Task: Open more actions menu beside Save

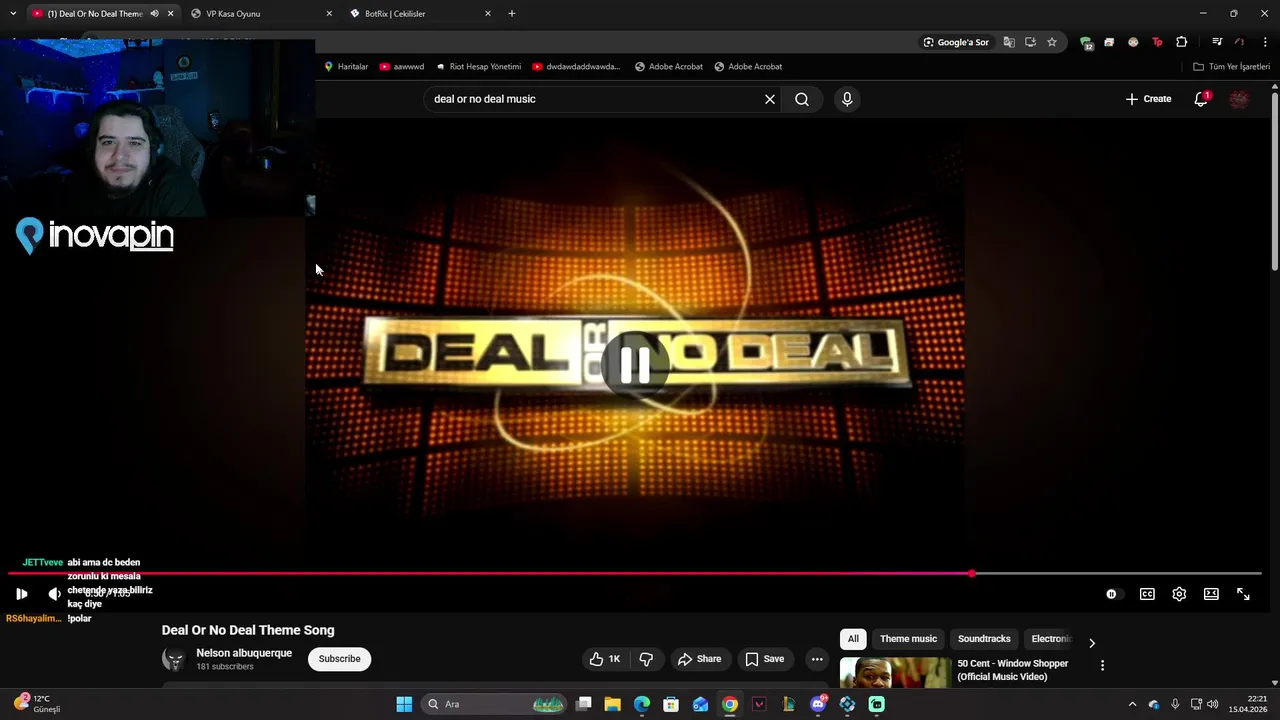Action: click(x=817, y=659)
